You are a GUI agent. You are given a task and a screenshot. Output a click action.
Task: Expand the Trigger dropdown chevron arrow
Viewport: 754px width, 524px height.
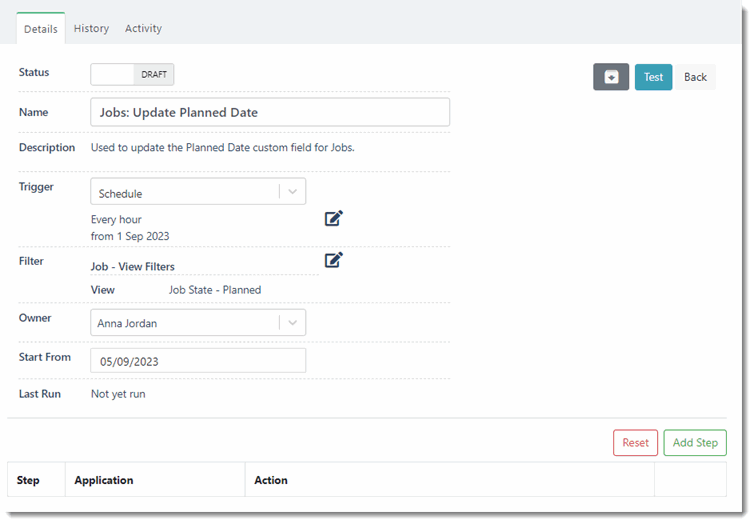292,192
